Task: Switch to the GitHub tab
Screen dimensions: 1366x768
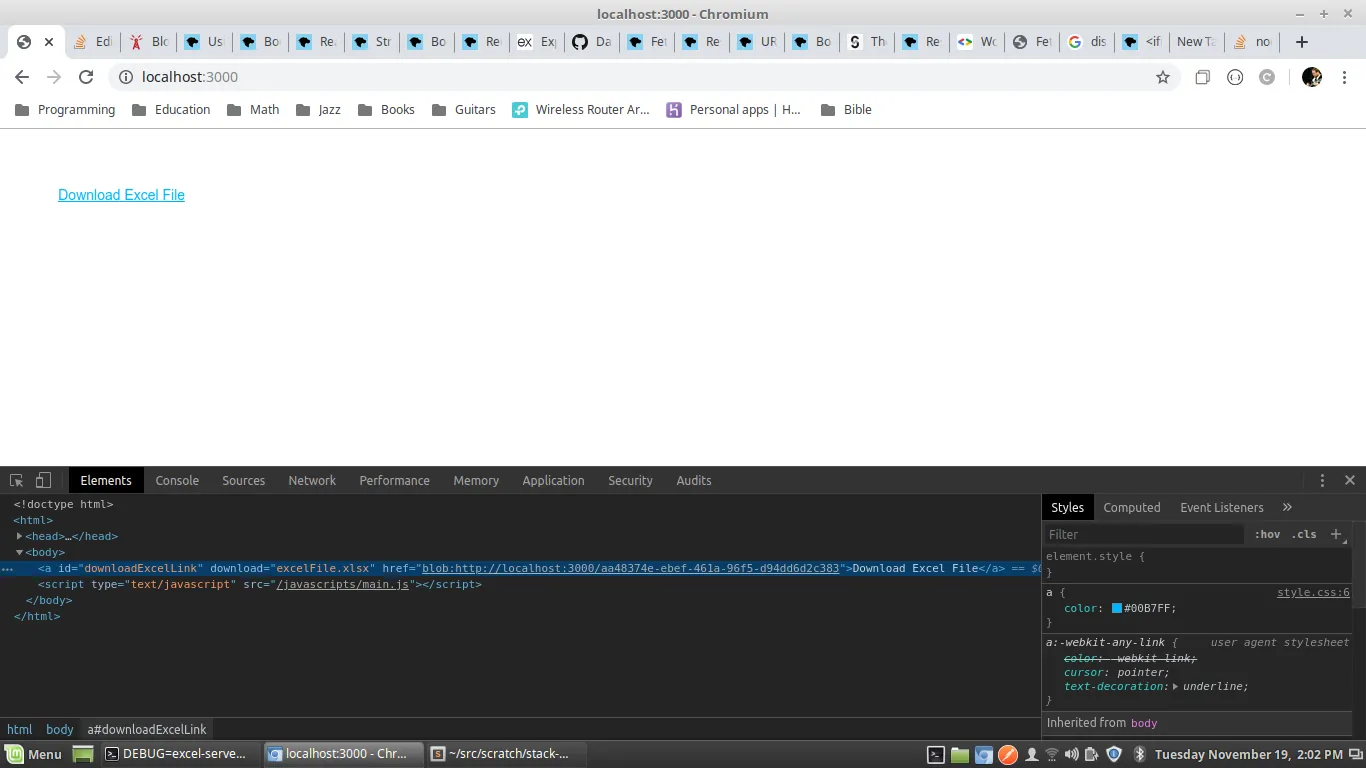Action: point(593,42)
